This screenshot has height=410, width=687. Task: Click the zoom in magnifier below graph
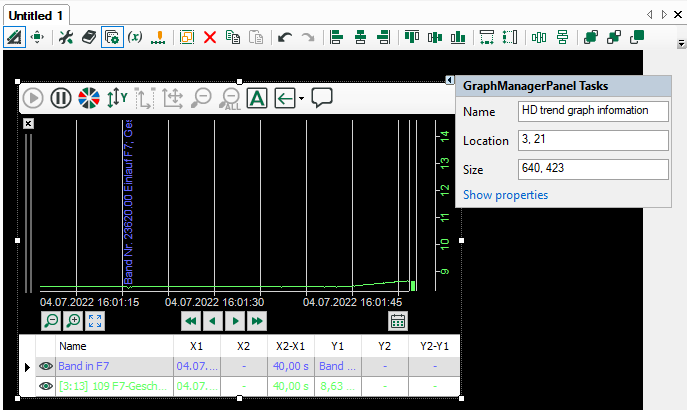(x=73, y=321)
